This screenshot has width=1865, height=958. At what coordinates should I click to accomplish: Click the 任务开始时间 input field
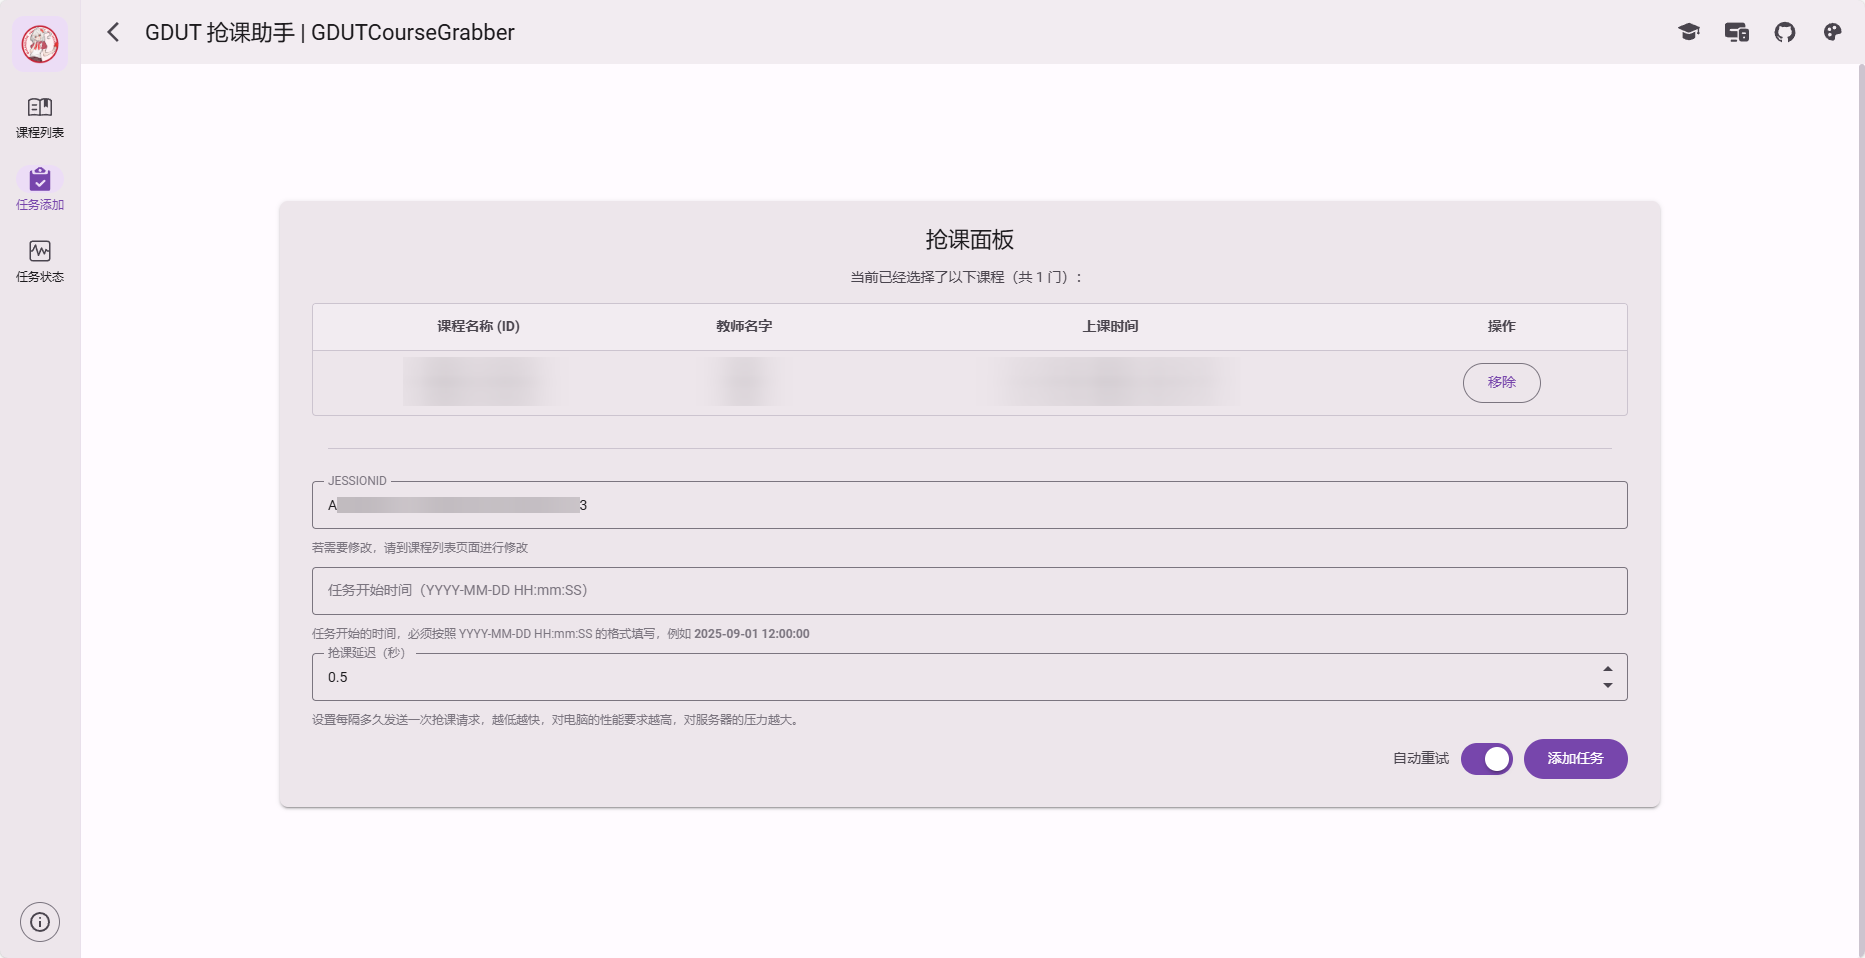[x=968, y=591]
